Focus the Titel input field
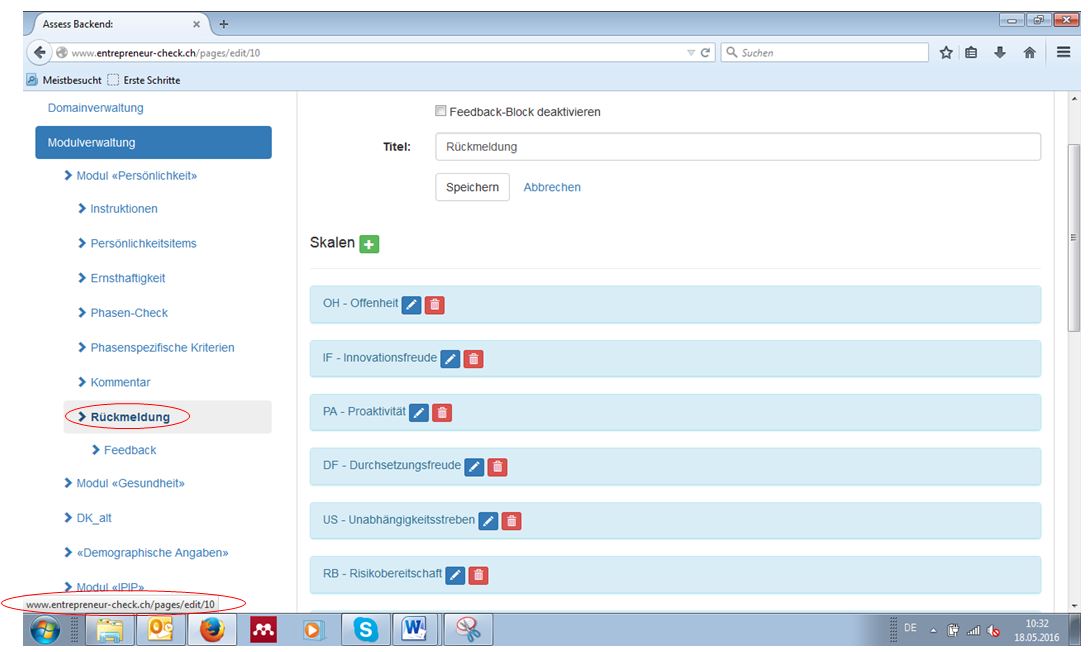The height and width of the screenshot is (652, 1088). click(x=738, y=147)
